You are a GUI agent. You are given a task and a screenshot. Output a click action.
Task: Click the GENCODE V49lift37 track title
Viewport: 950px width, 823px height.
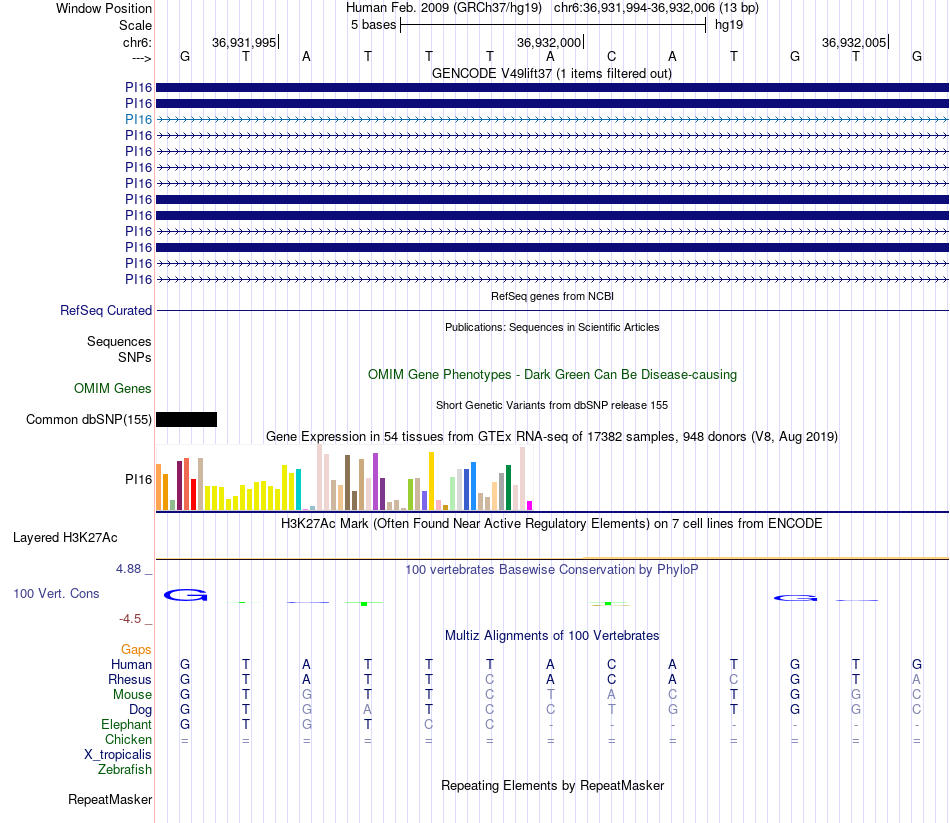[x=551, y=73]
